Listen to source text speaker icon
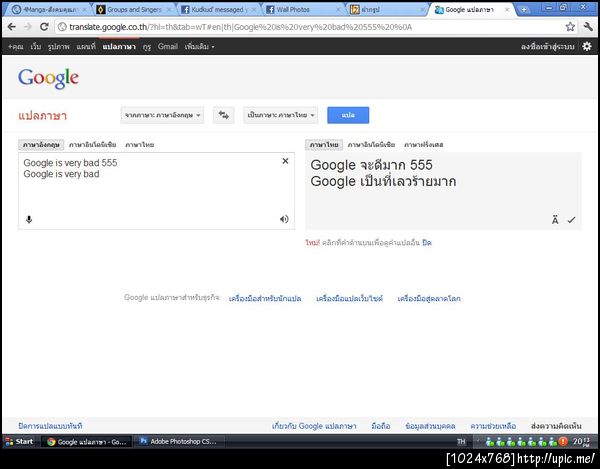The height and width of the screenshot is (469, 600). coord(284,219)
